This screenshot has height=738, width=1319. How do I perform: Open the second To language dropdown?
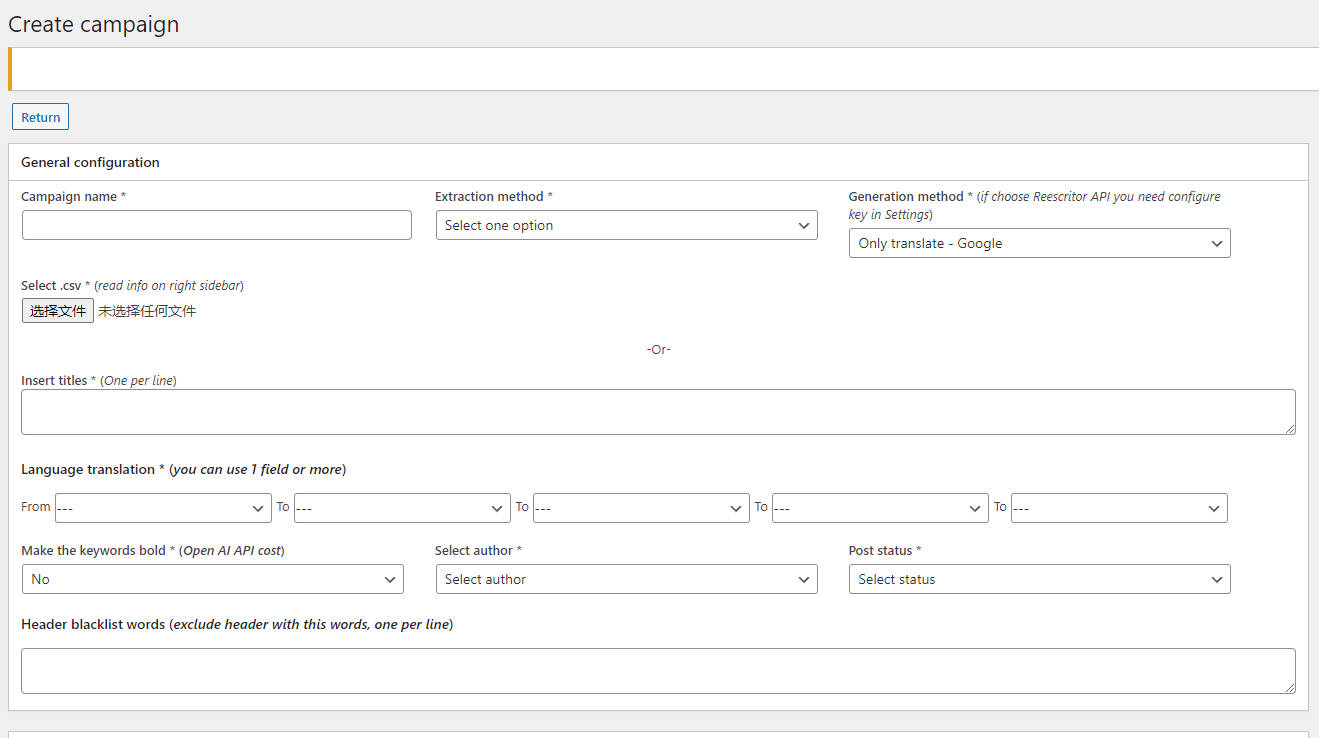[x=641, y=508]
